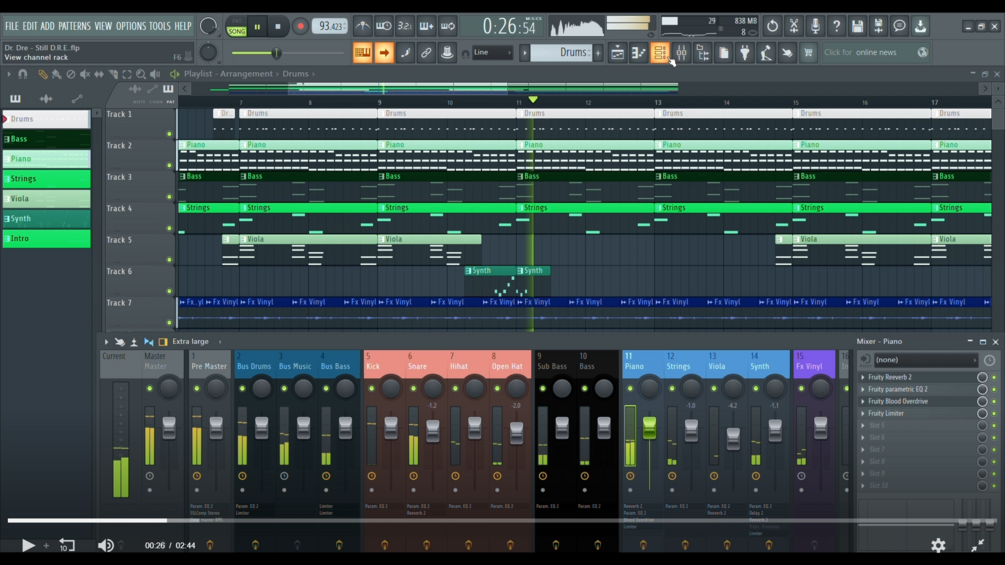The image size is (1005, 565).
Task: Enable typing keyboard to piano icon
Action: (362, 53)
